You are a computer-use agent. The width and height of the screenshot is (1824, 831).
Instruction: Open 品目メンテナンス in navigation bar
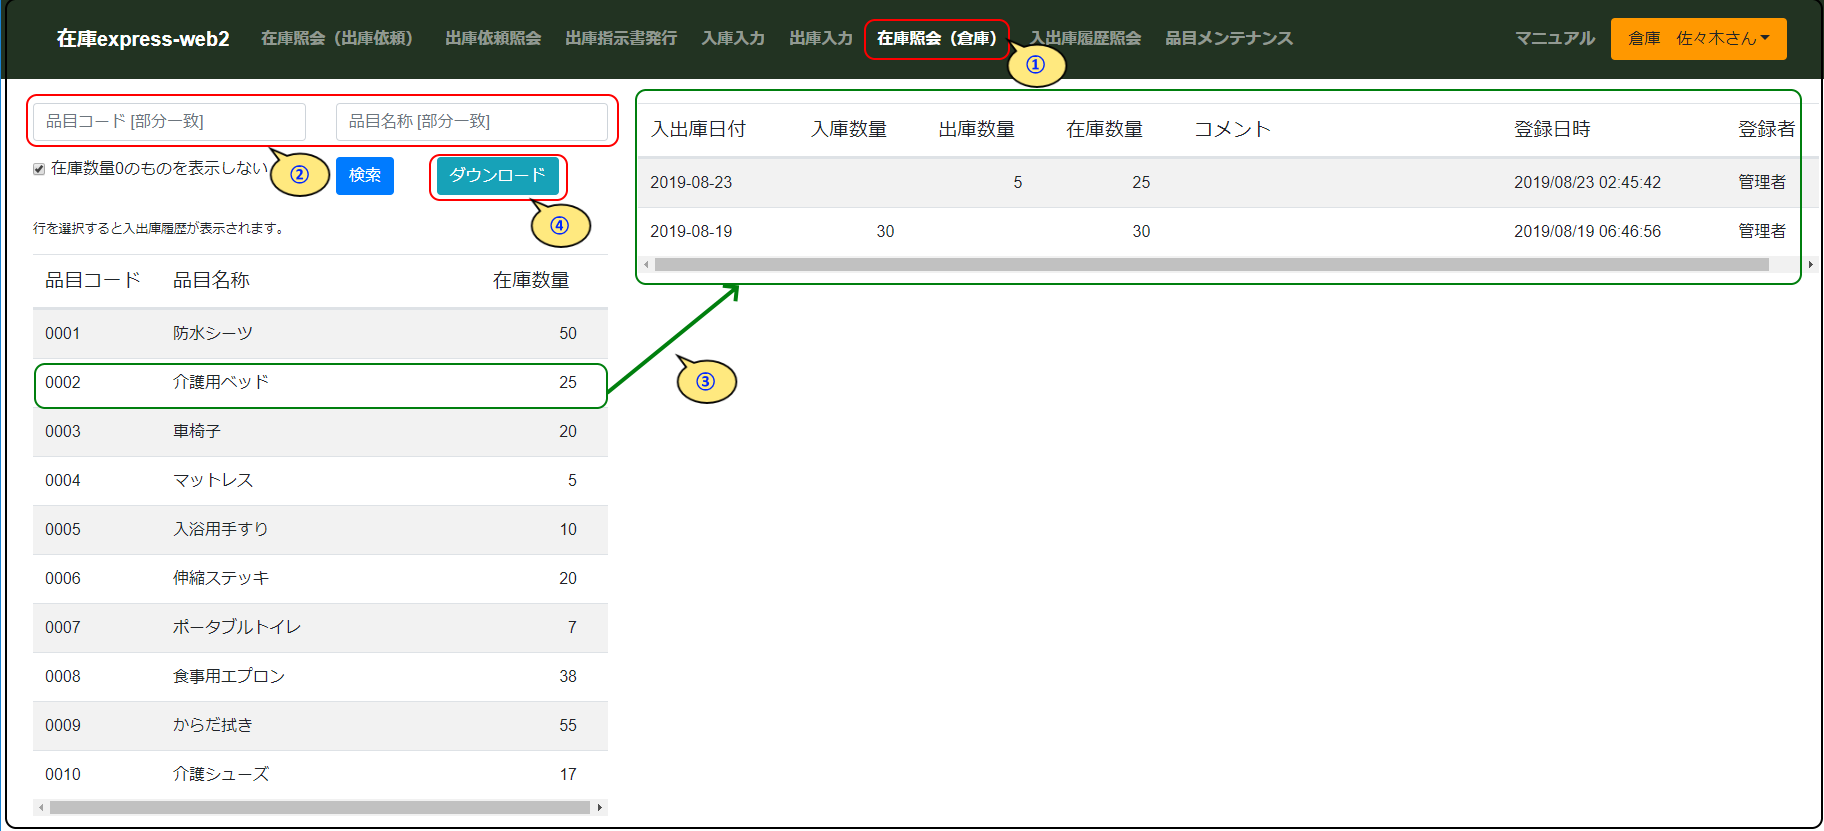coord(1228,39)
